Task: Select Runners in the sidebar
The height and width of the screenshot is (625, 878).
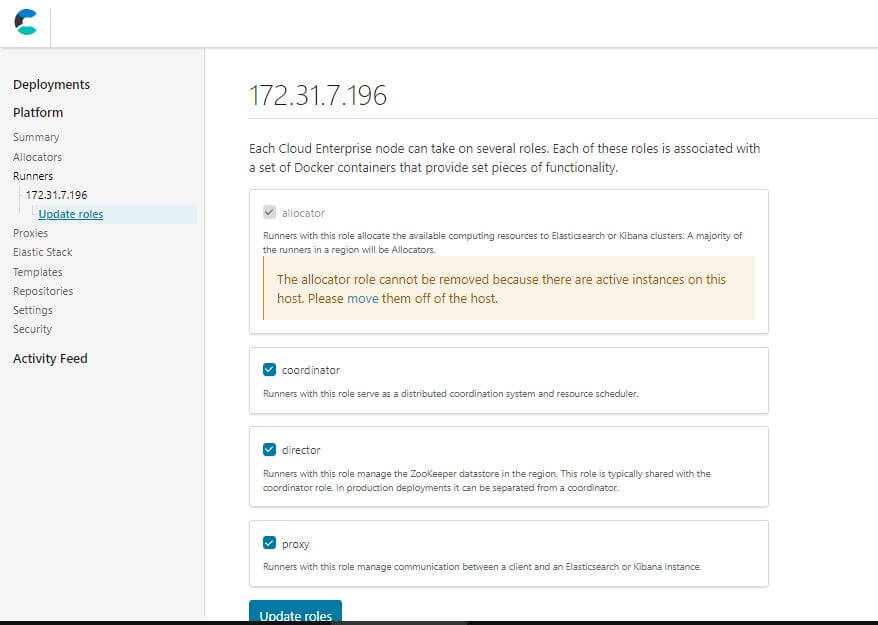Action: tap(33, 176)
